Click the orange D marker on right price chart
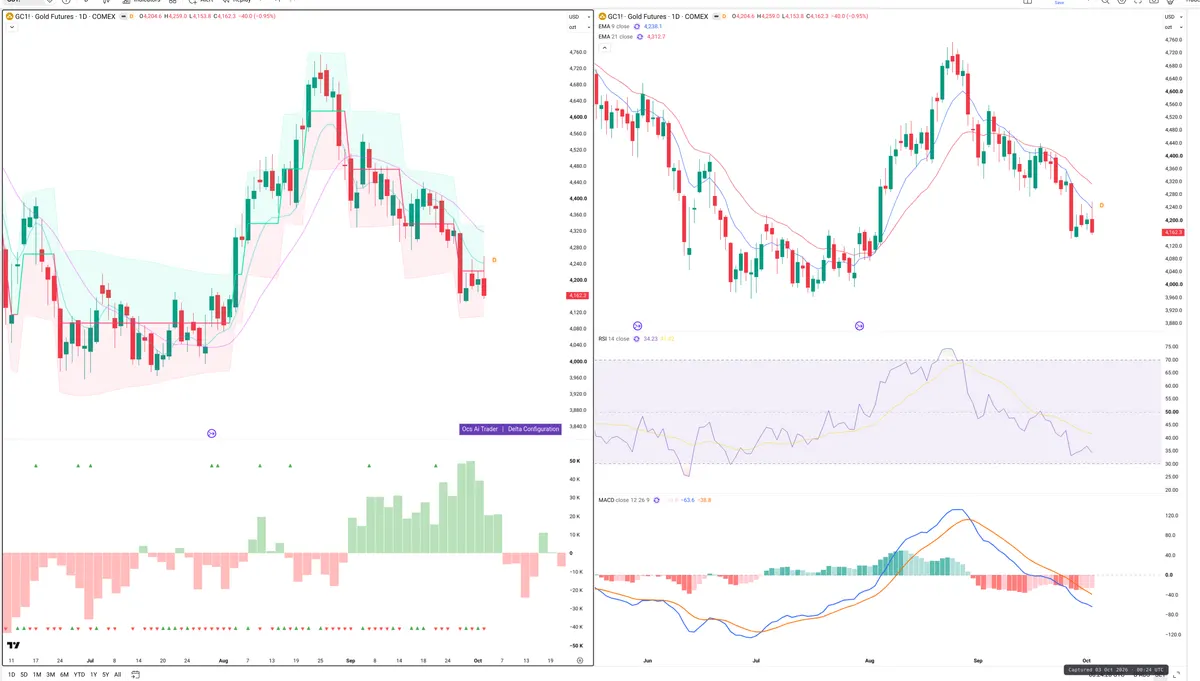 (x=1101, y=205)
